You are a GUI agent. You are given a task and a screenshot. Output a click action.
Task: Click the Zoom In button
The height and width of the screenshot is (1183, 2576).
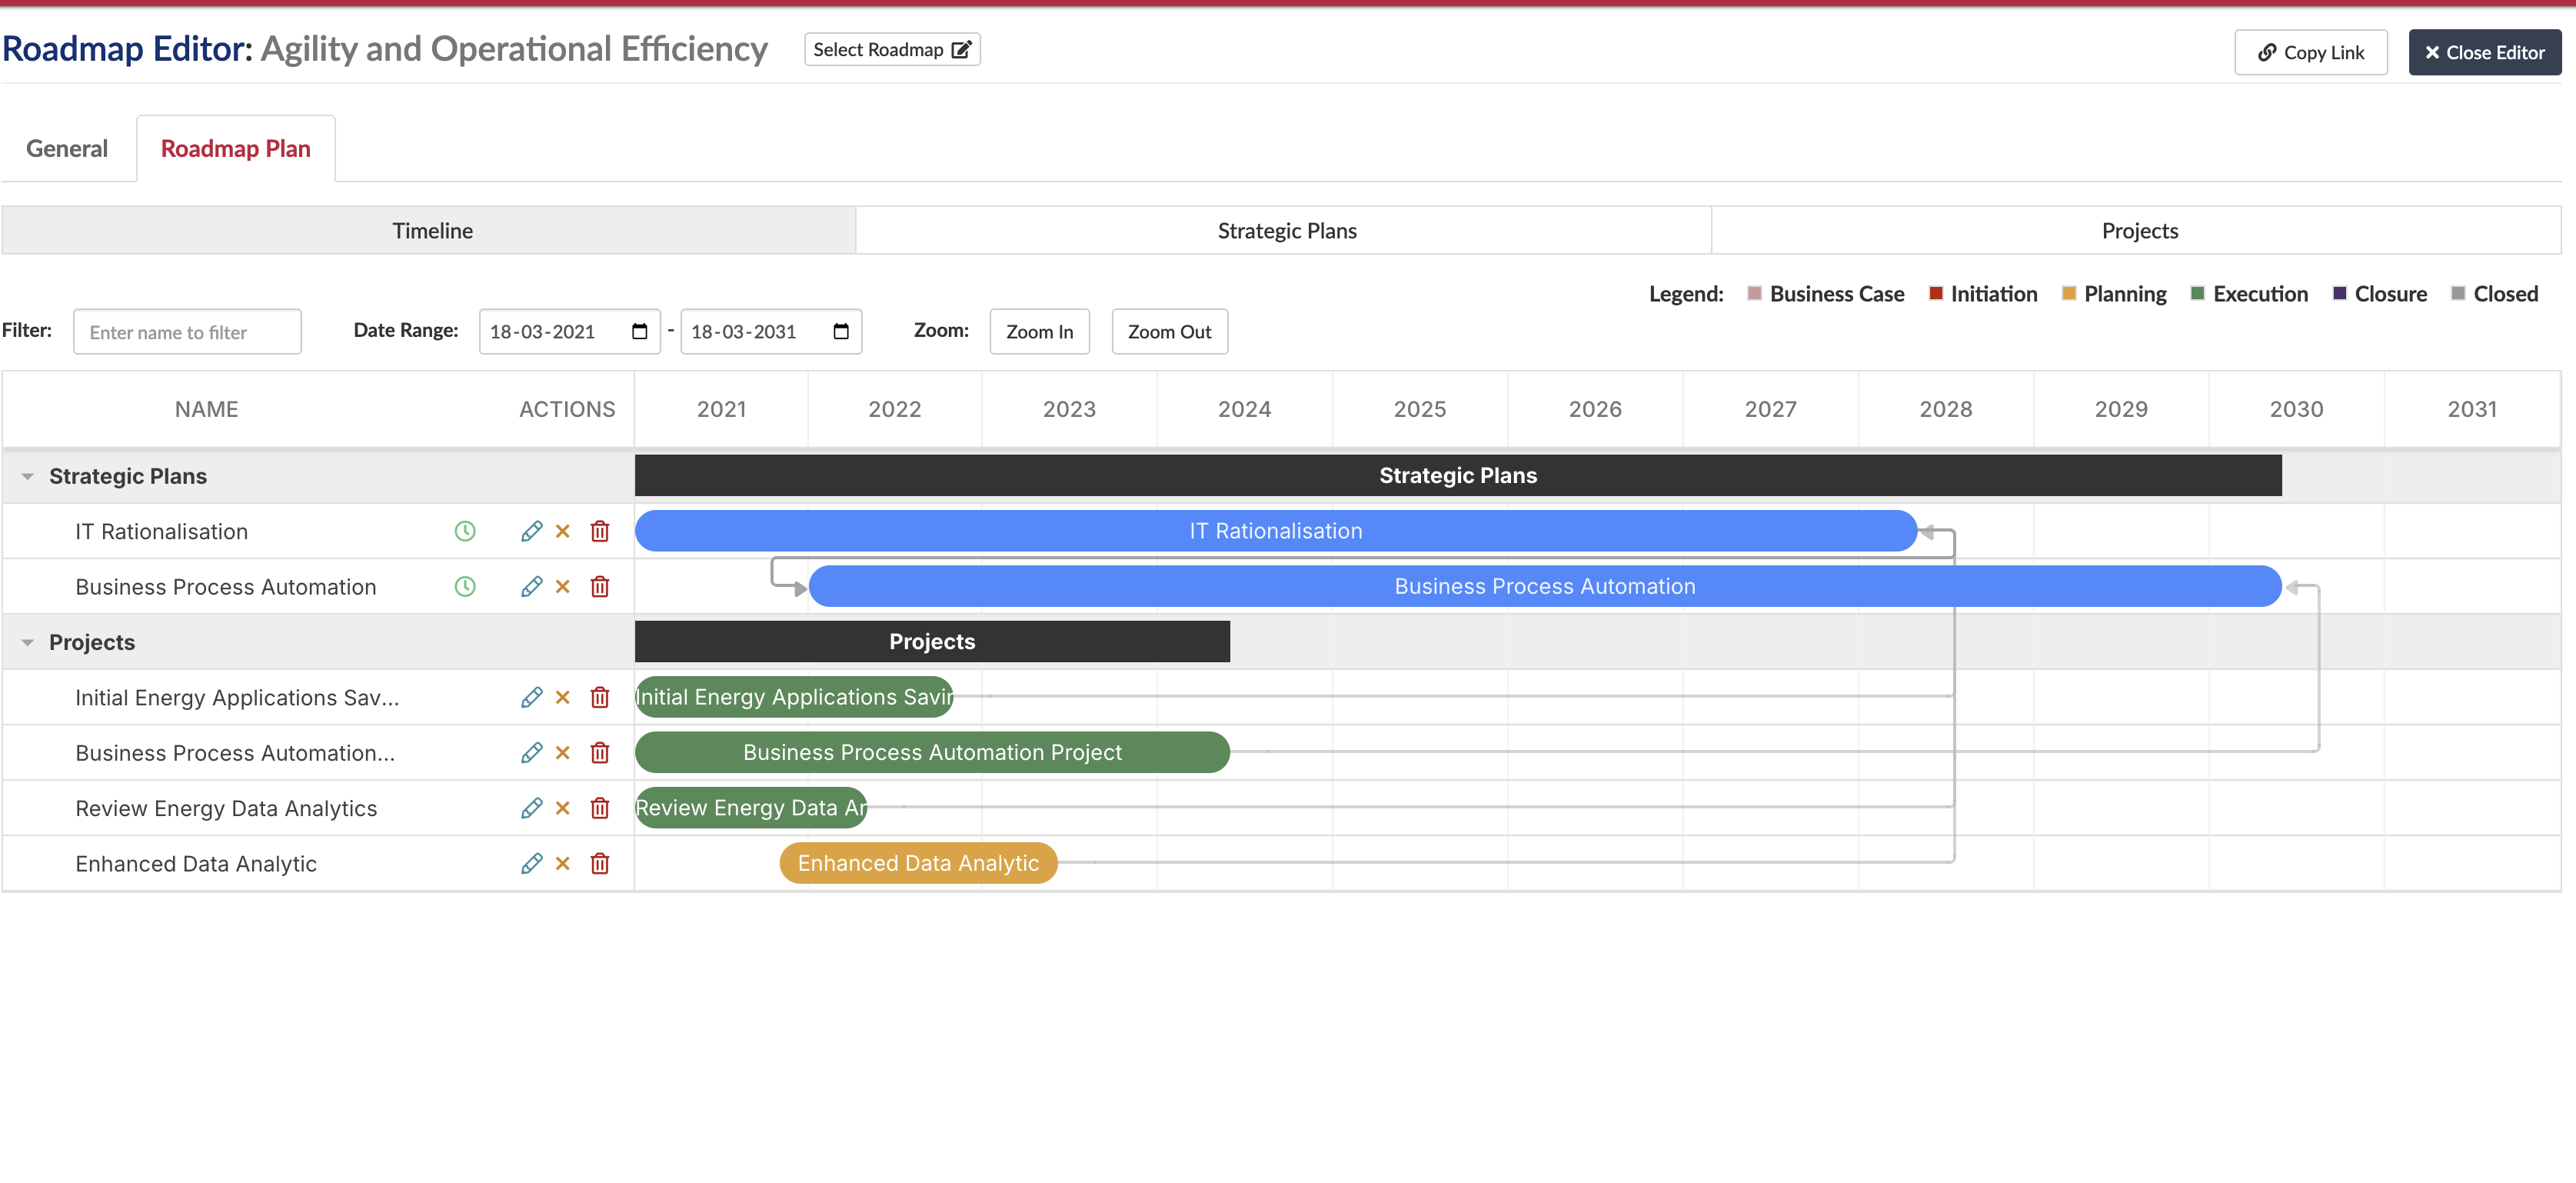(1039, 331)
